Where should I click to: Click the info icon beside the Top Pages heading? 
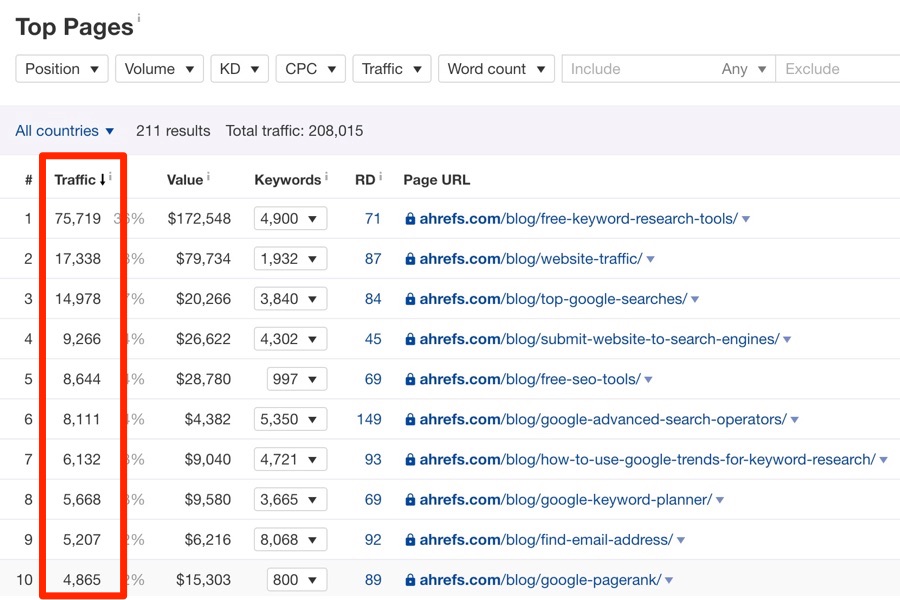[139, 16]
